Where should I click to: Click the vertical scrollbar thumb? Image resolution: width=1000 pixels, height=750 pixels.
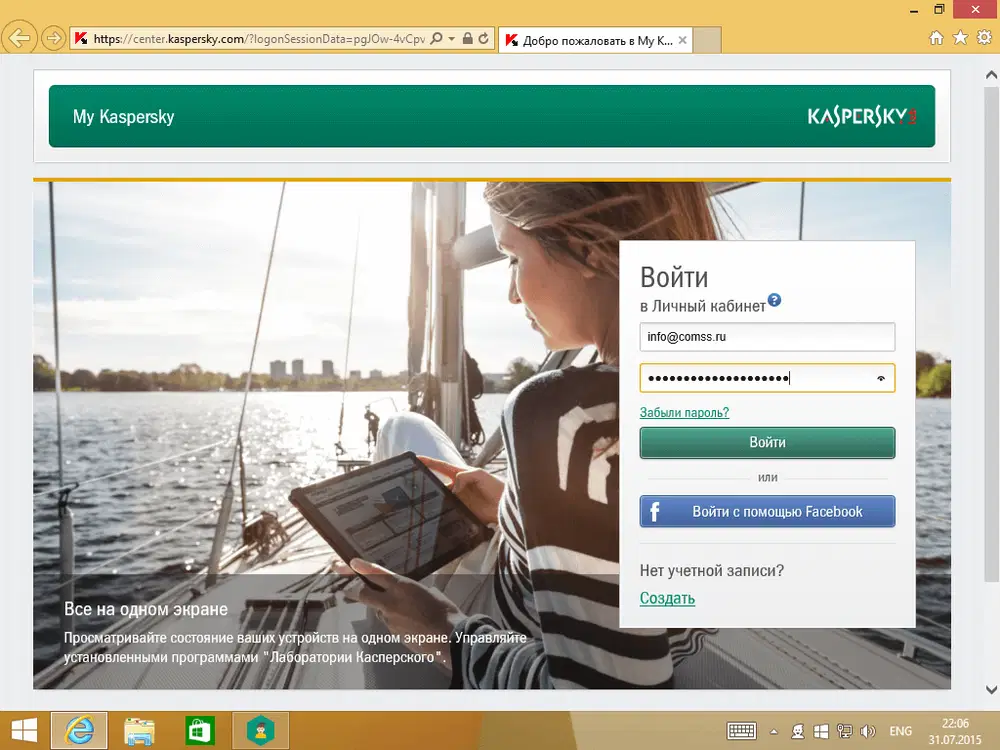click(991, 334)
